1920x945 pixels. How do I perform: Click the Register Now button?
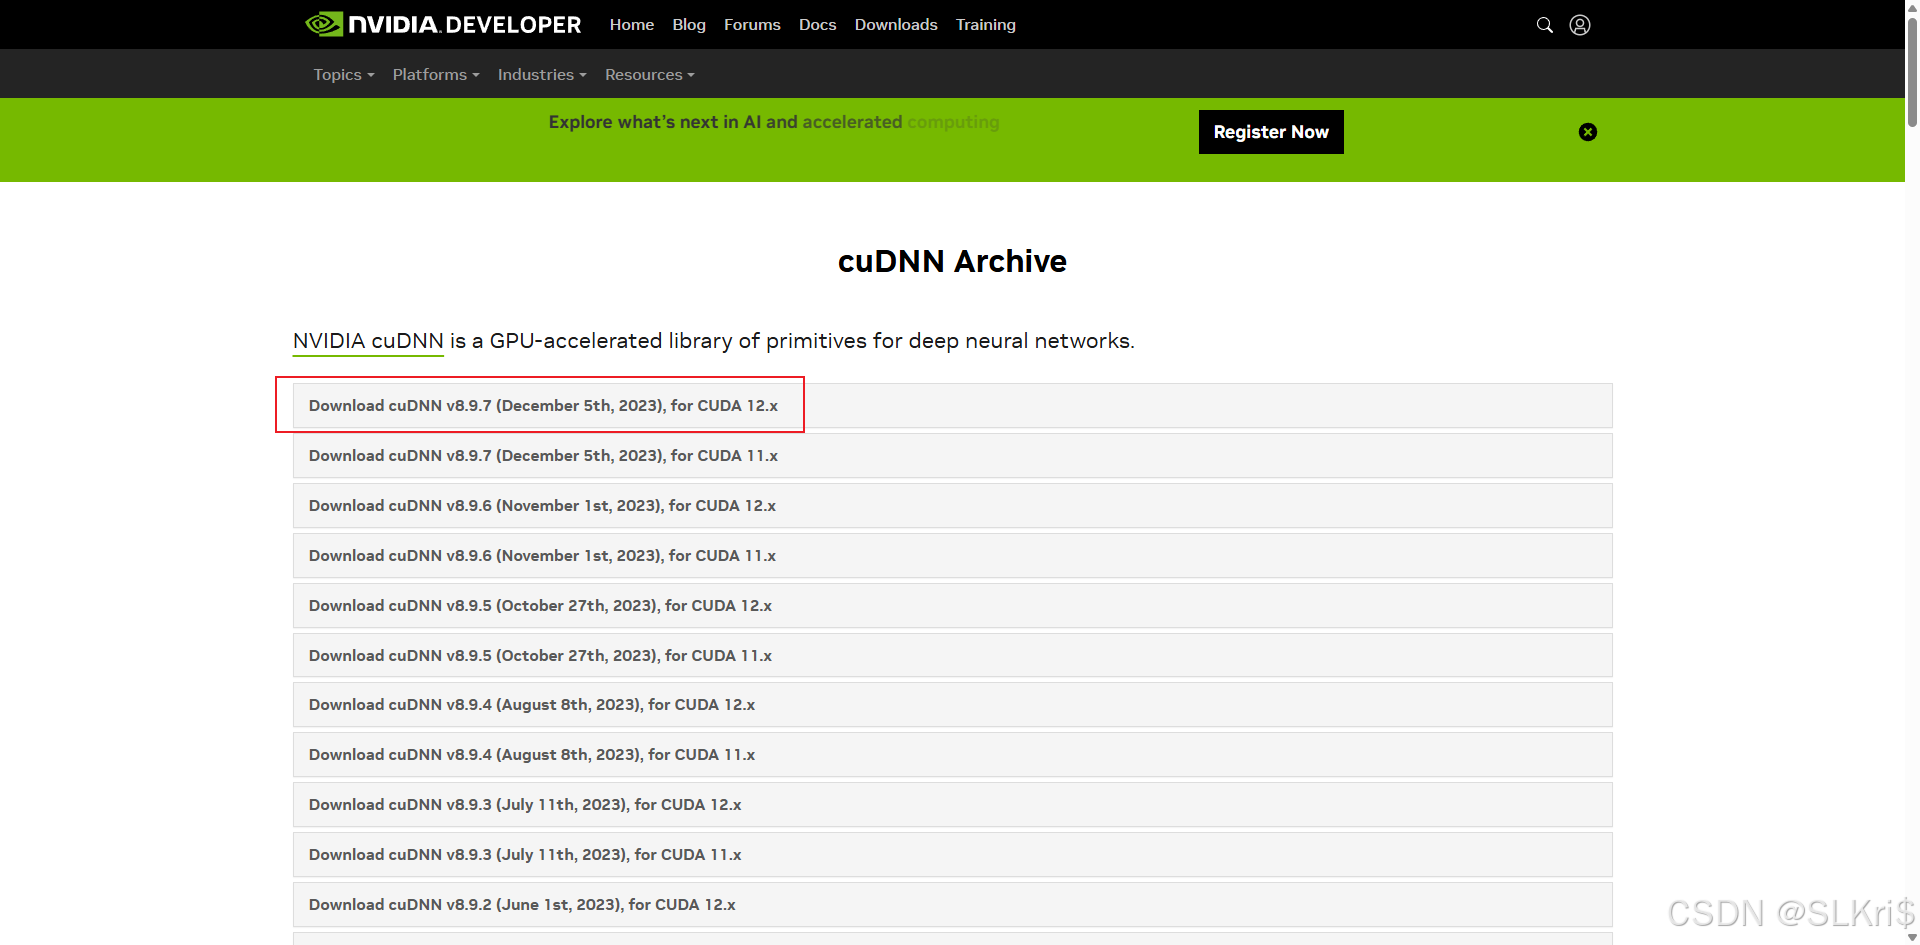pos(1271,132)
